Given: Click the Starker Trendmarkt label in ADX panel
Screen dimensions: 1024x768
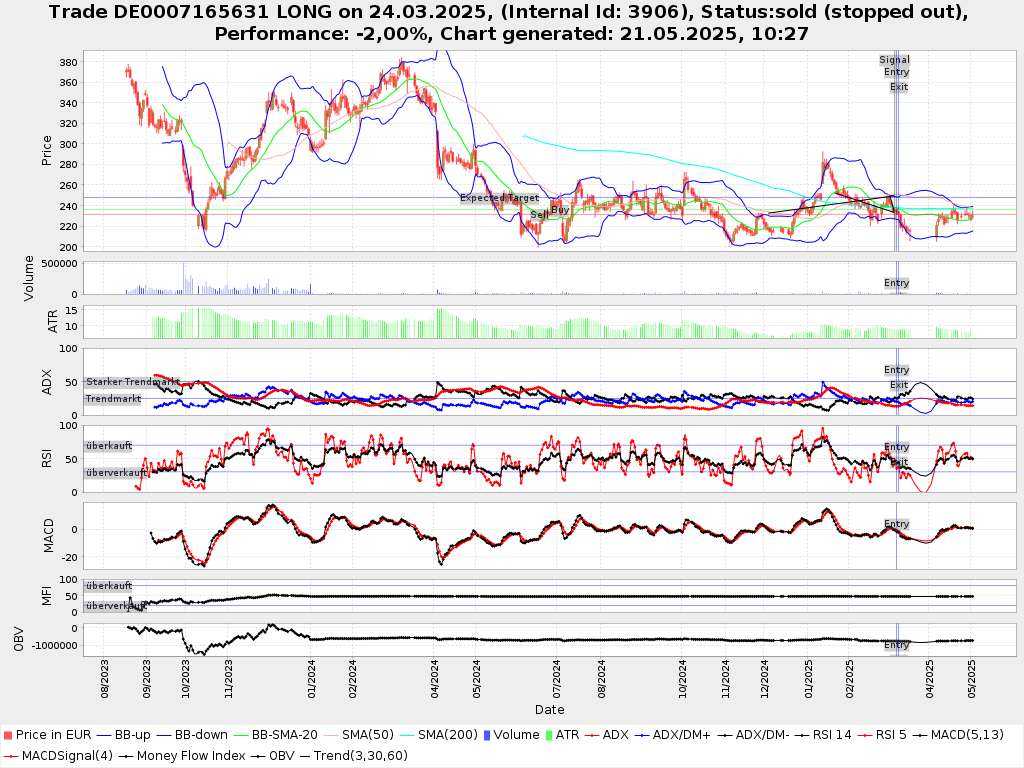Looking at the screenshot, I should (x=132, y=382).
